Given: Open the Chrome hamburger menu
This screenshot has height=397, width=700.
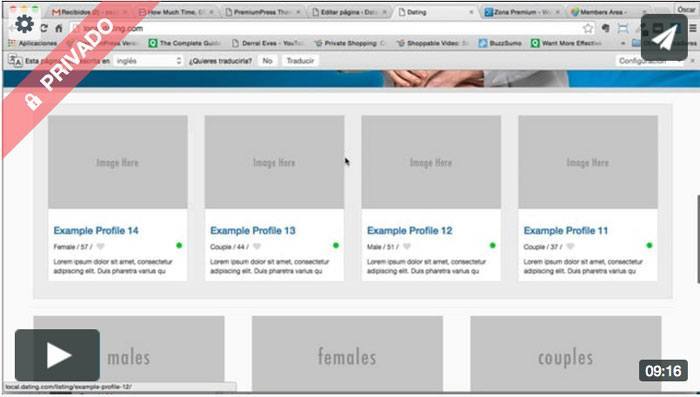Looking at the screenshot, I should click(693, 28).
